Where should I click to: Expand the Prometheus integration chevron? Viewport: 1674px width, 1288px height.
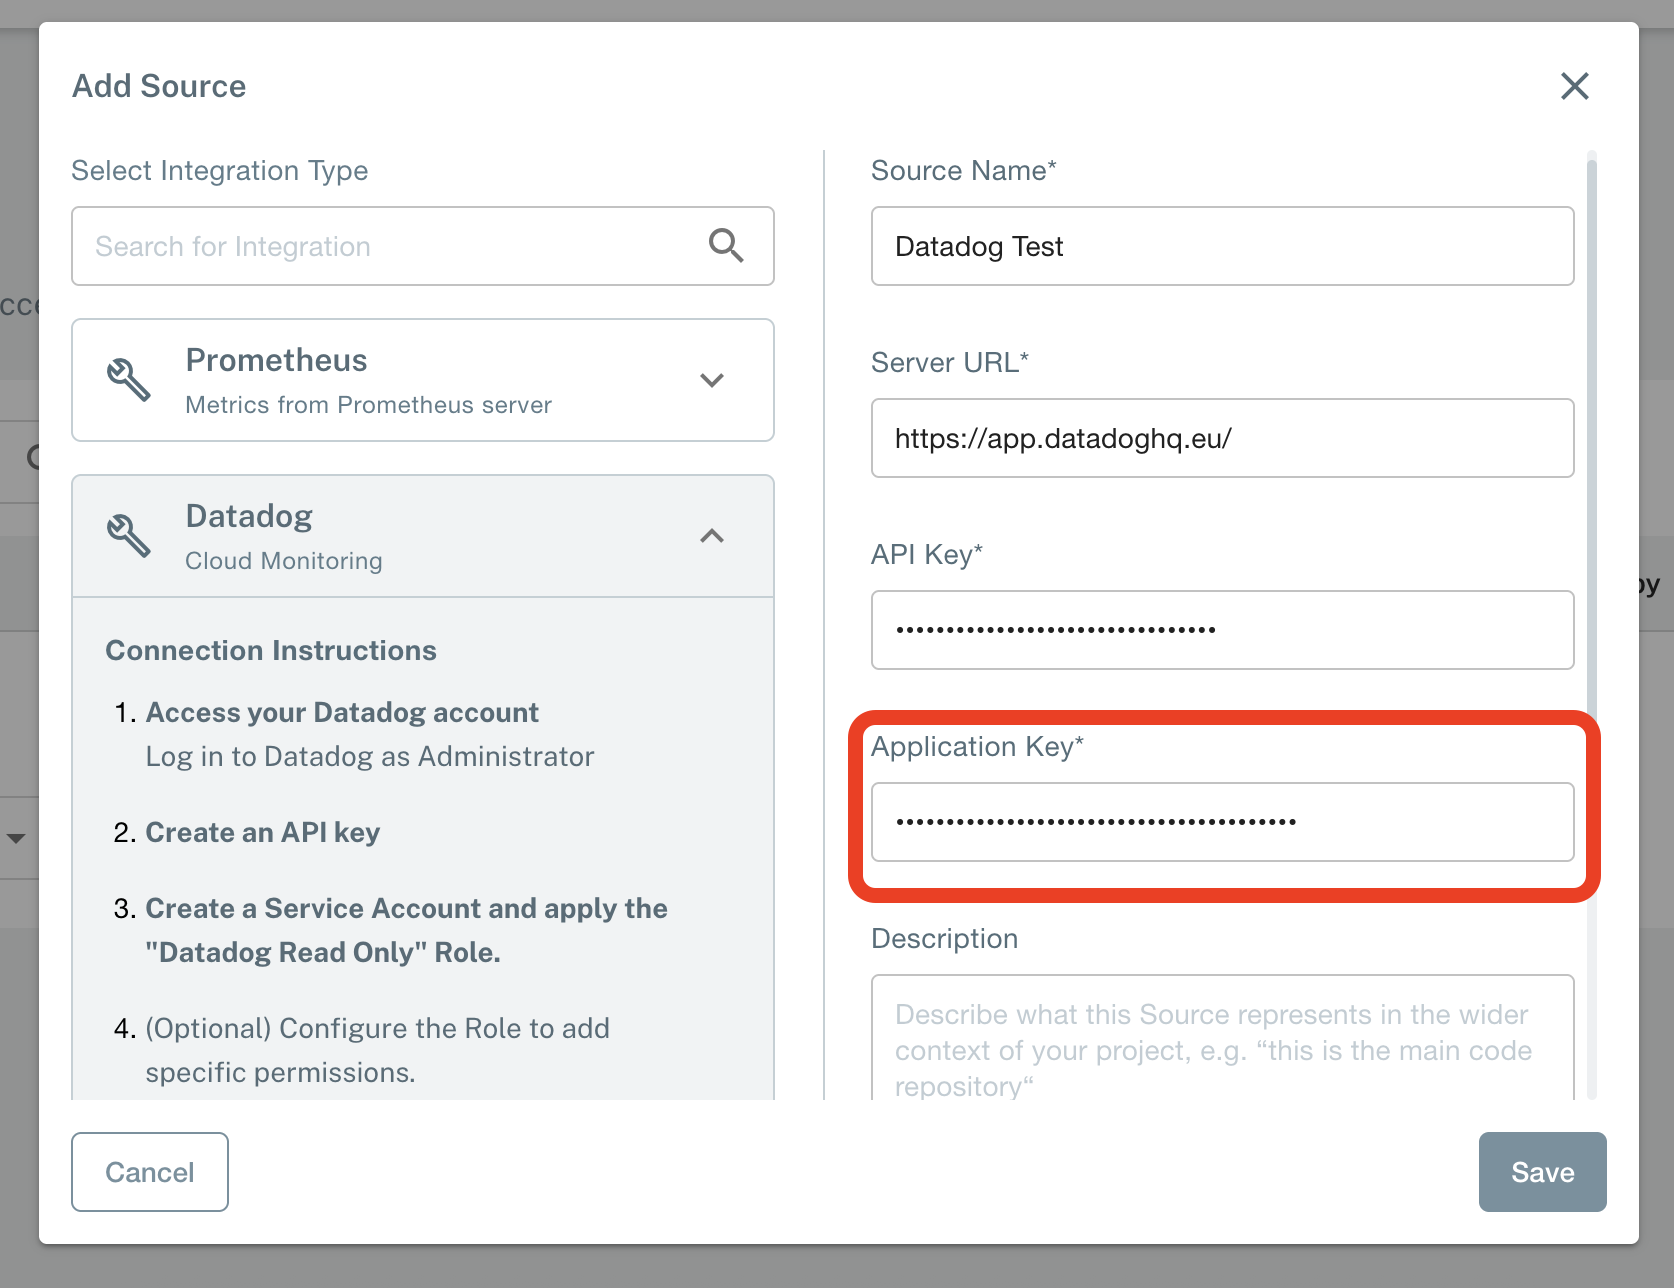click(x=712, y=380)
